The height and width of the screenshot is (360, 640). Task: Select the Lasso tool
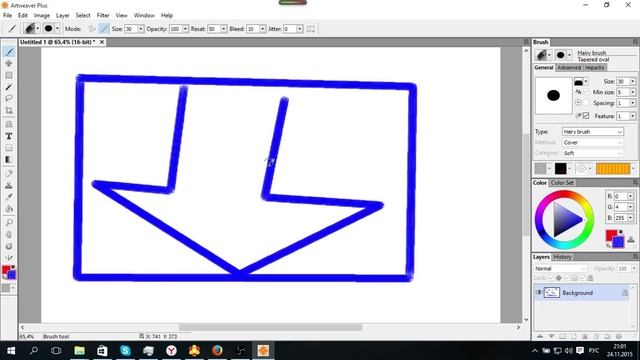tap(9, 98)
